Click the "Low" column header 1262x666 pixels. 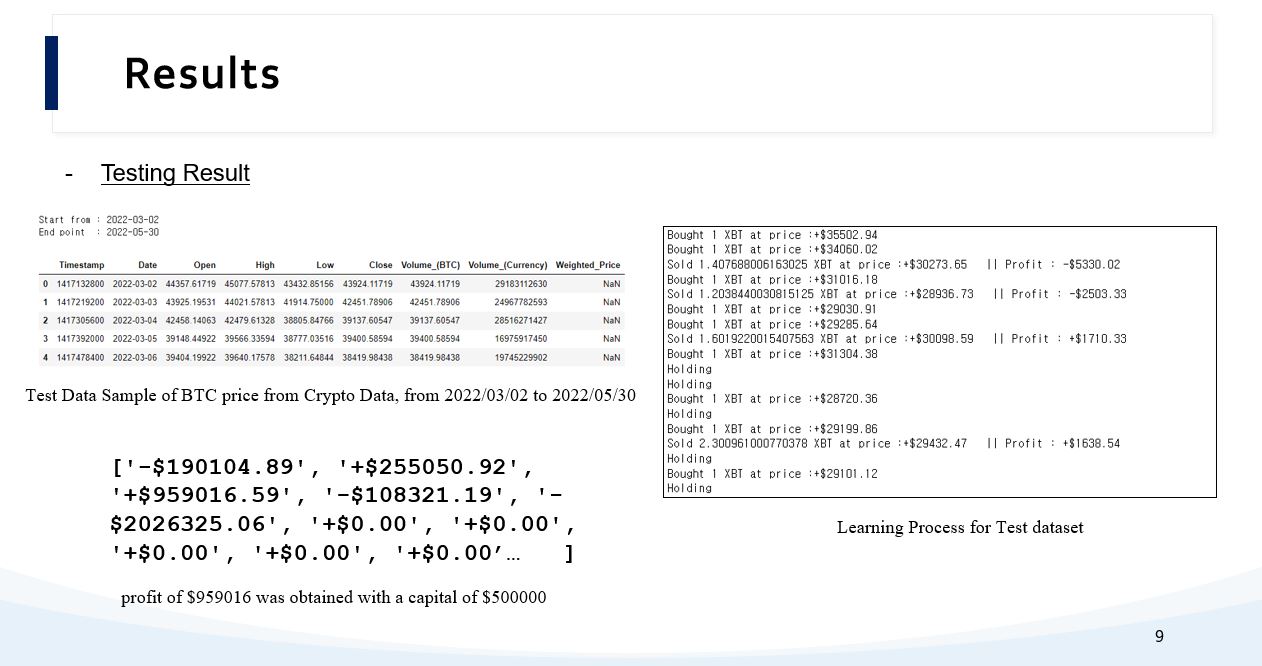tap(325, 265)
